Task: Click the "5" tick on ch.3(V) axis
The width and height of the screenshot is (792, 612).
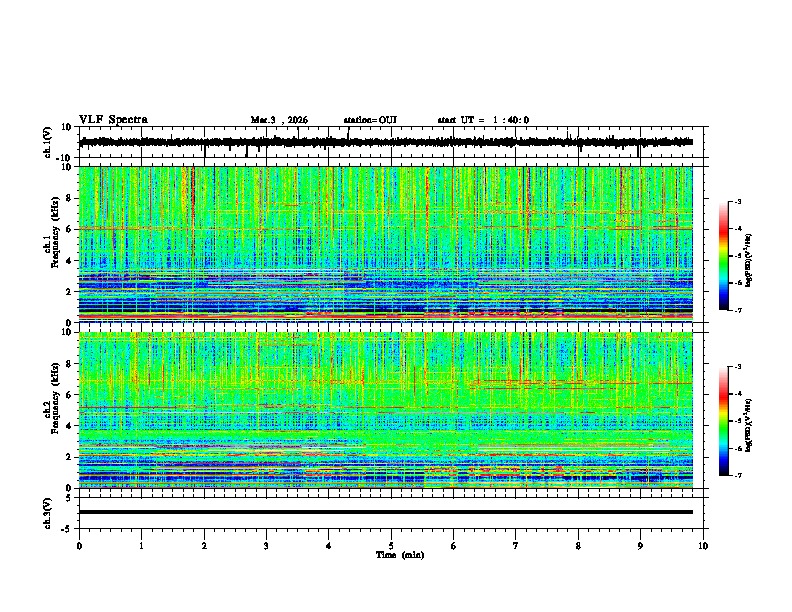Action: coord(69,498)
